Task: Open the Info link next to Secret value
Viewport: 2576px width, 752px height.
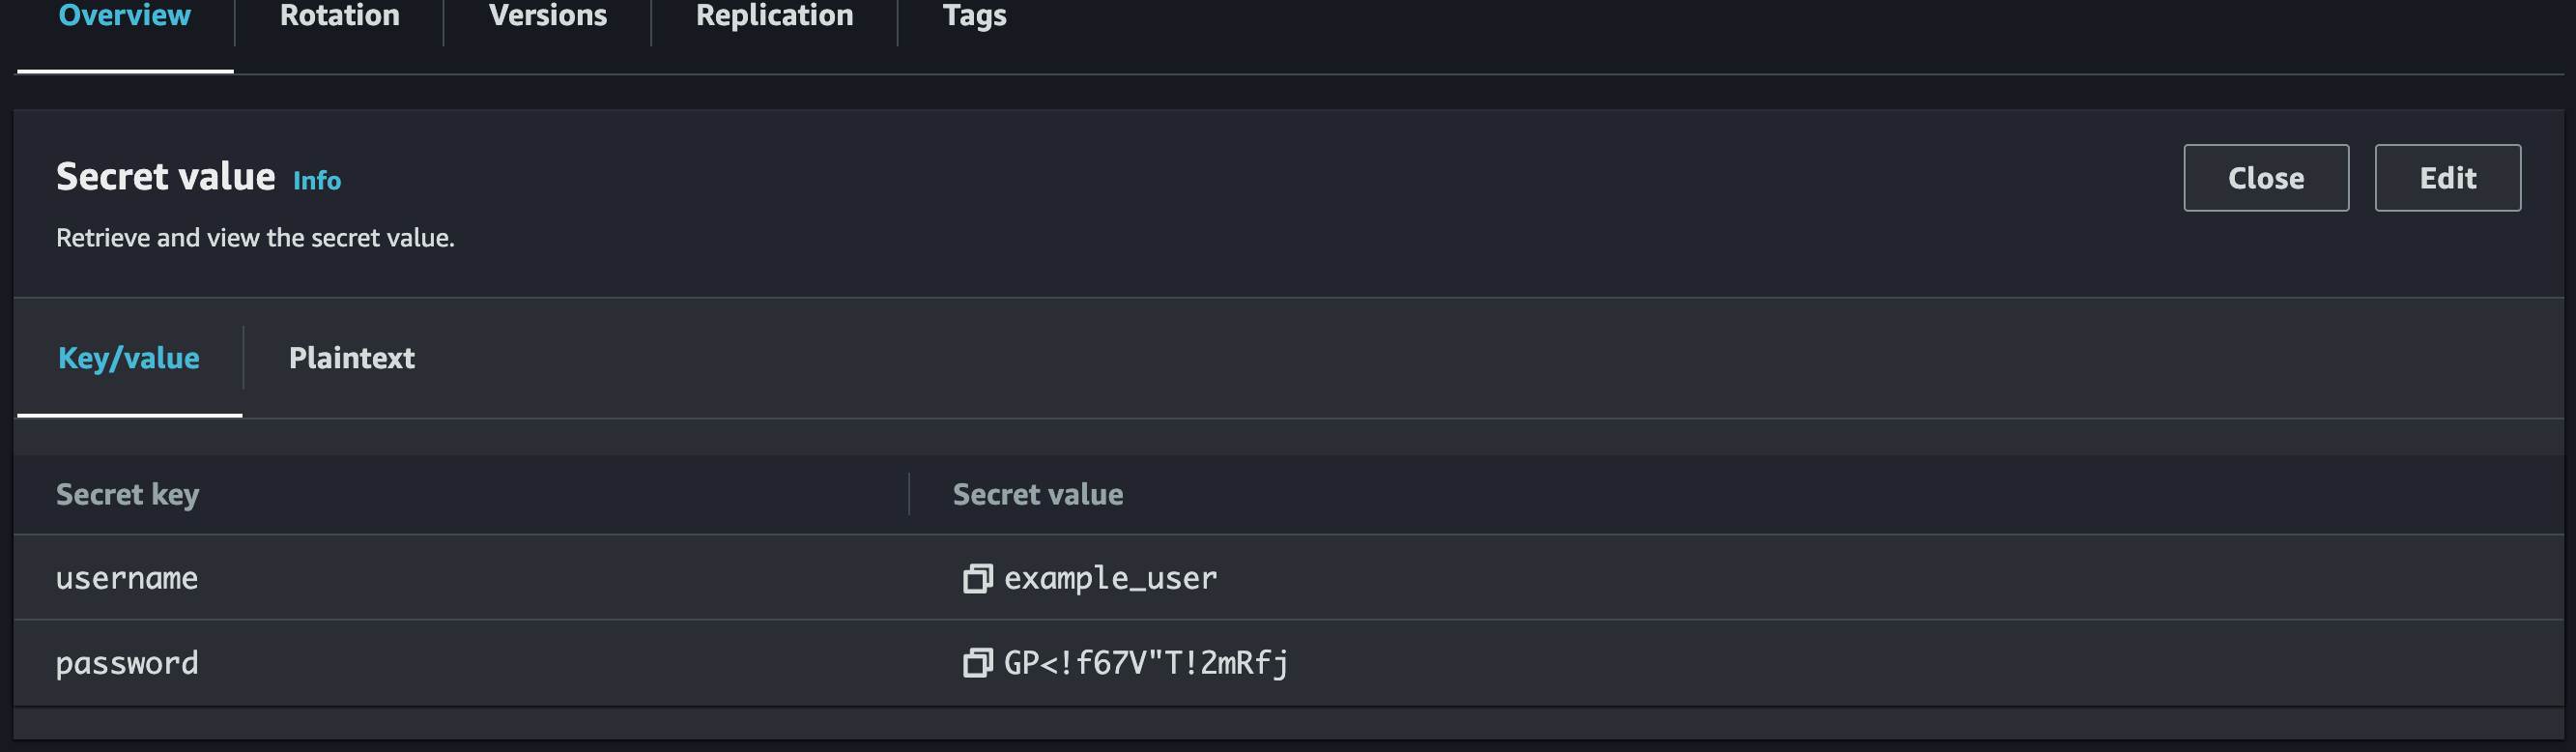Action: 316,181
